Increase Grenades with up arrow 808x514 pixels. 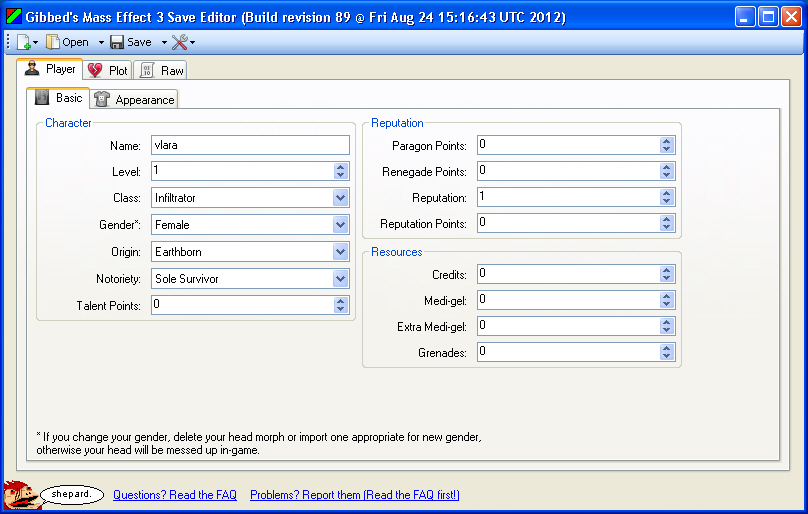[x=667, y=347]
